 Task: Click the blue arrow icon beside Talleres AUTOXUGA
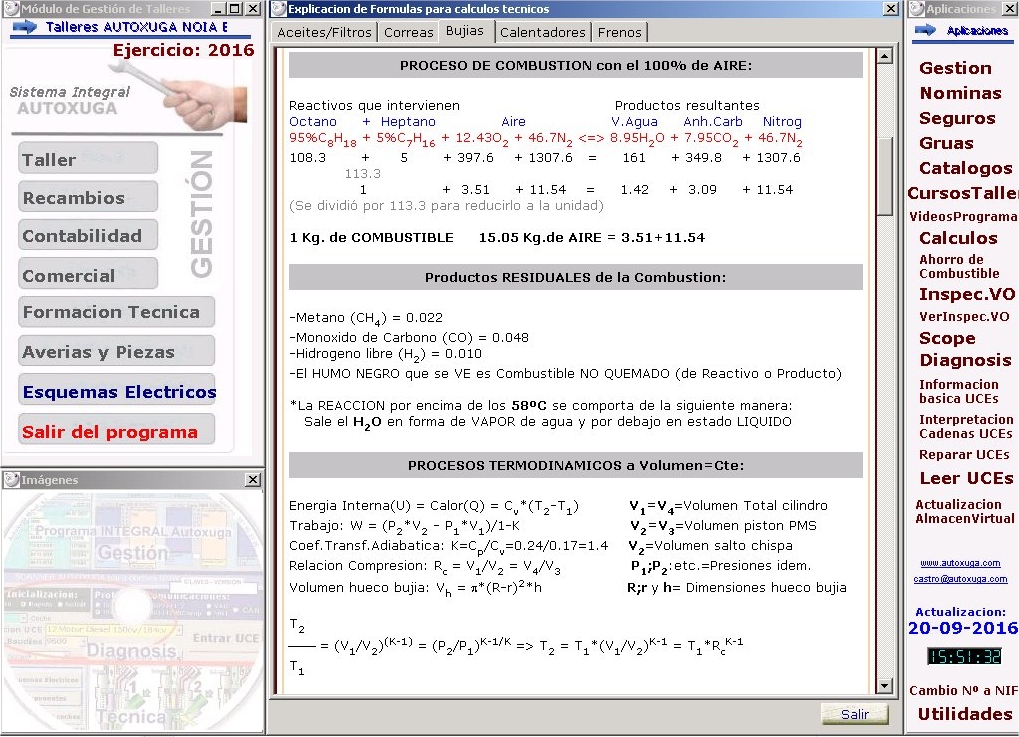pos(25,27)
